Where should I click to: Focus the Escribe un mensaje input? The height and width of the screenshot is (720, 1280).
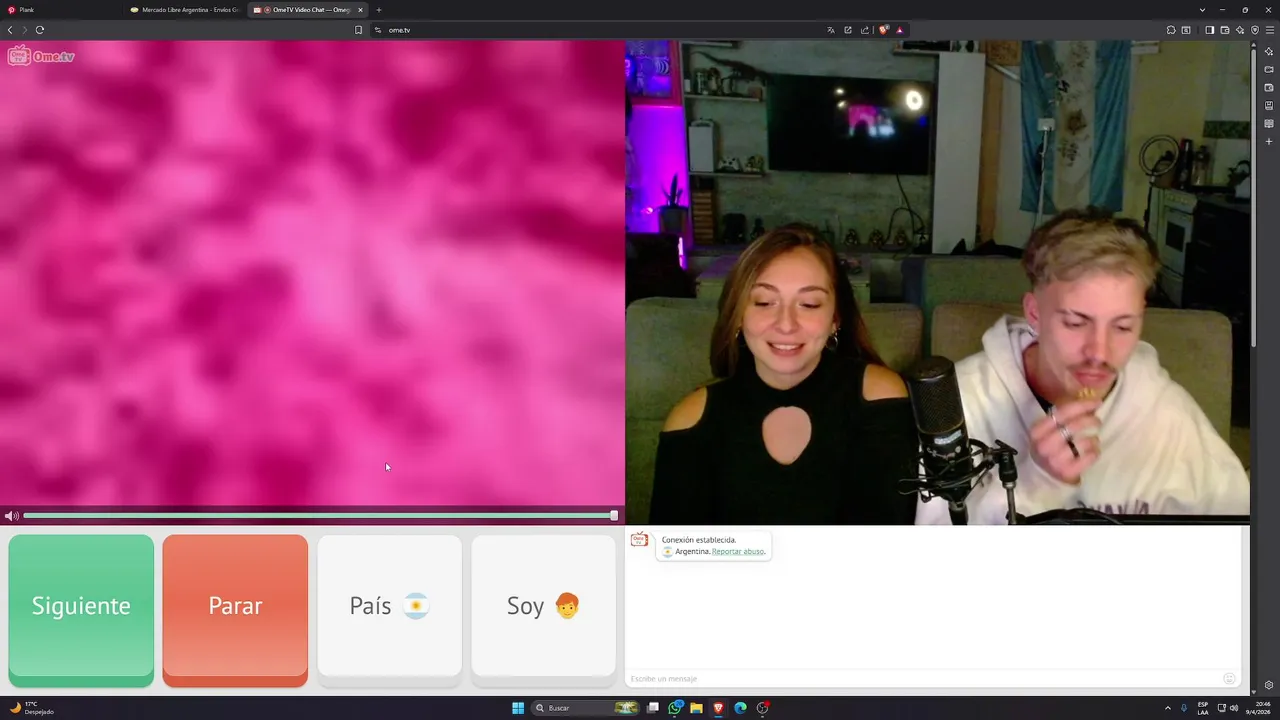(923, 679)
